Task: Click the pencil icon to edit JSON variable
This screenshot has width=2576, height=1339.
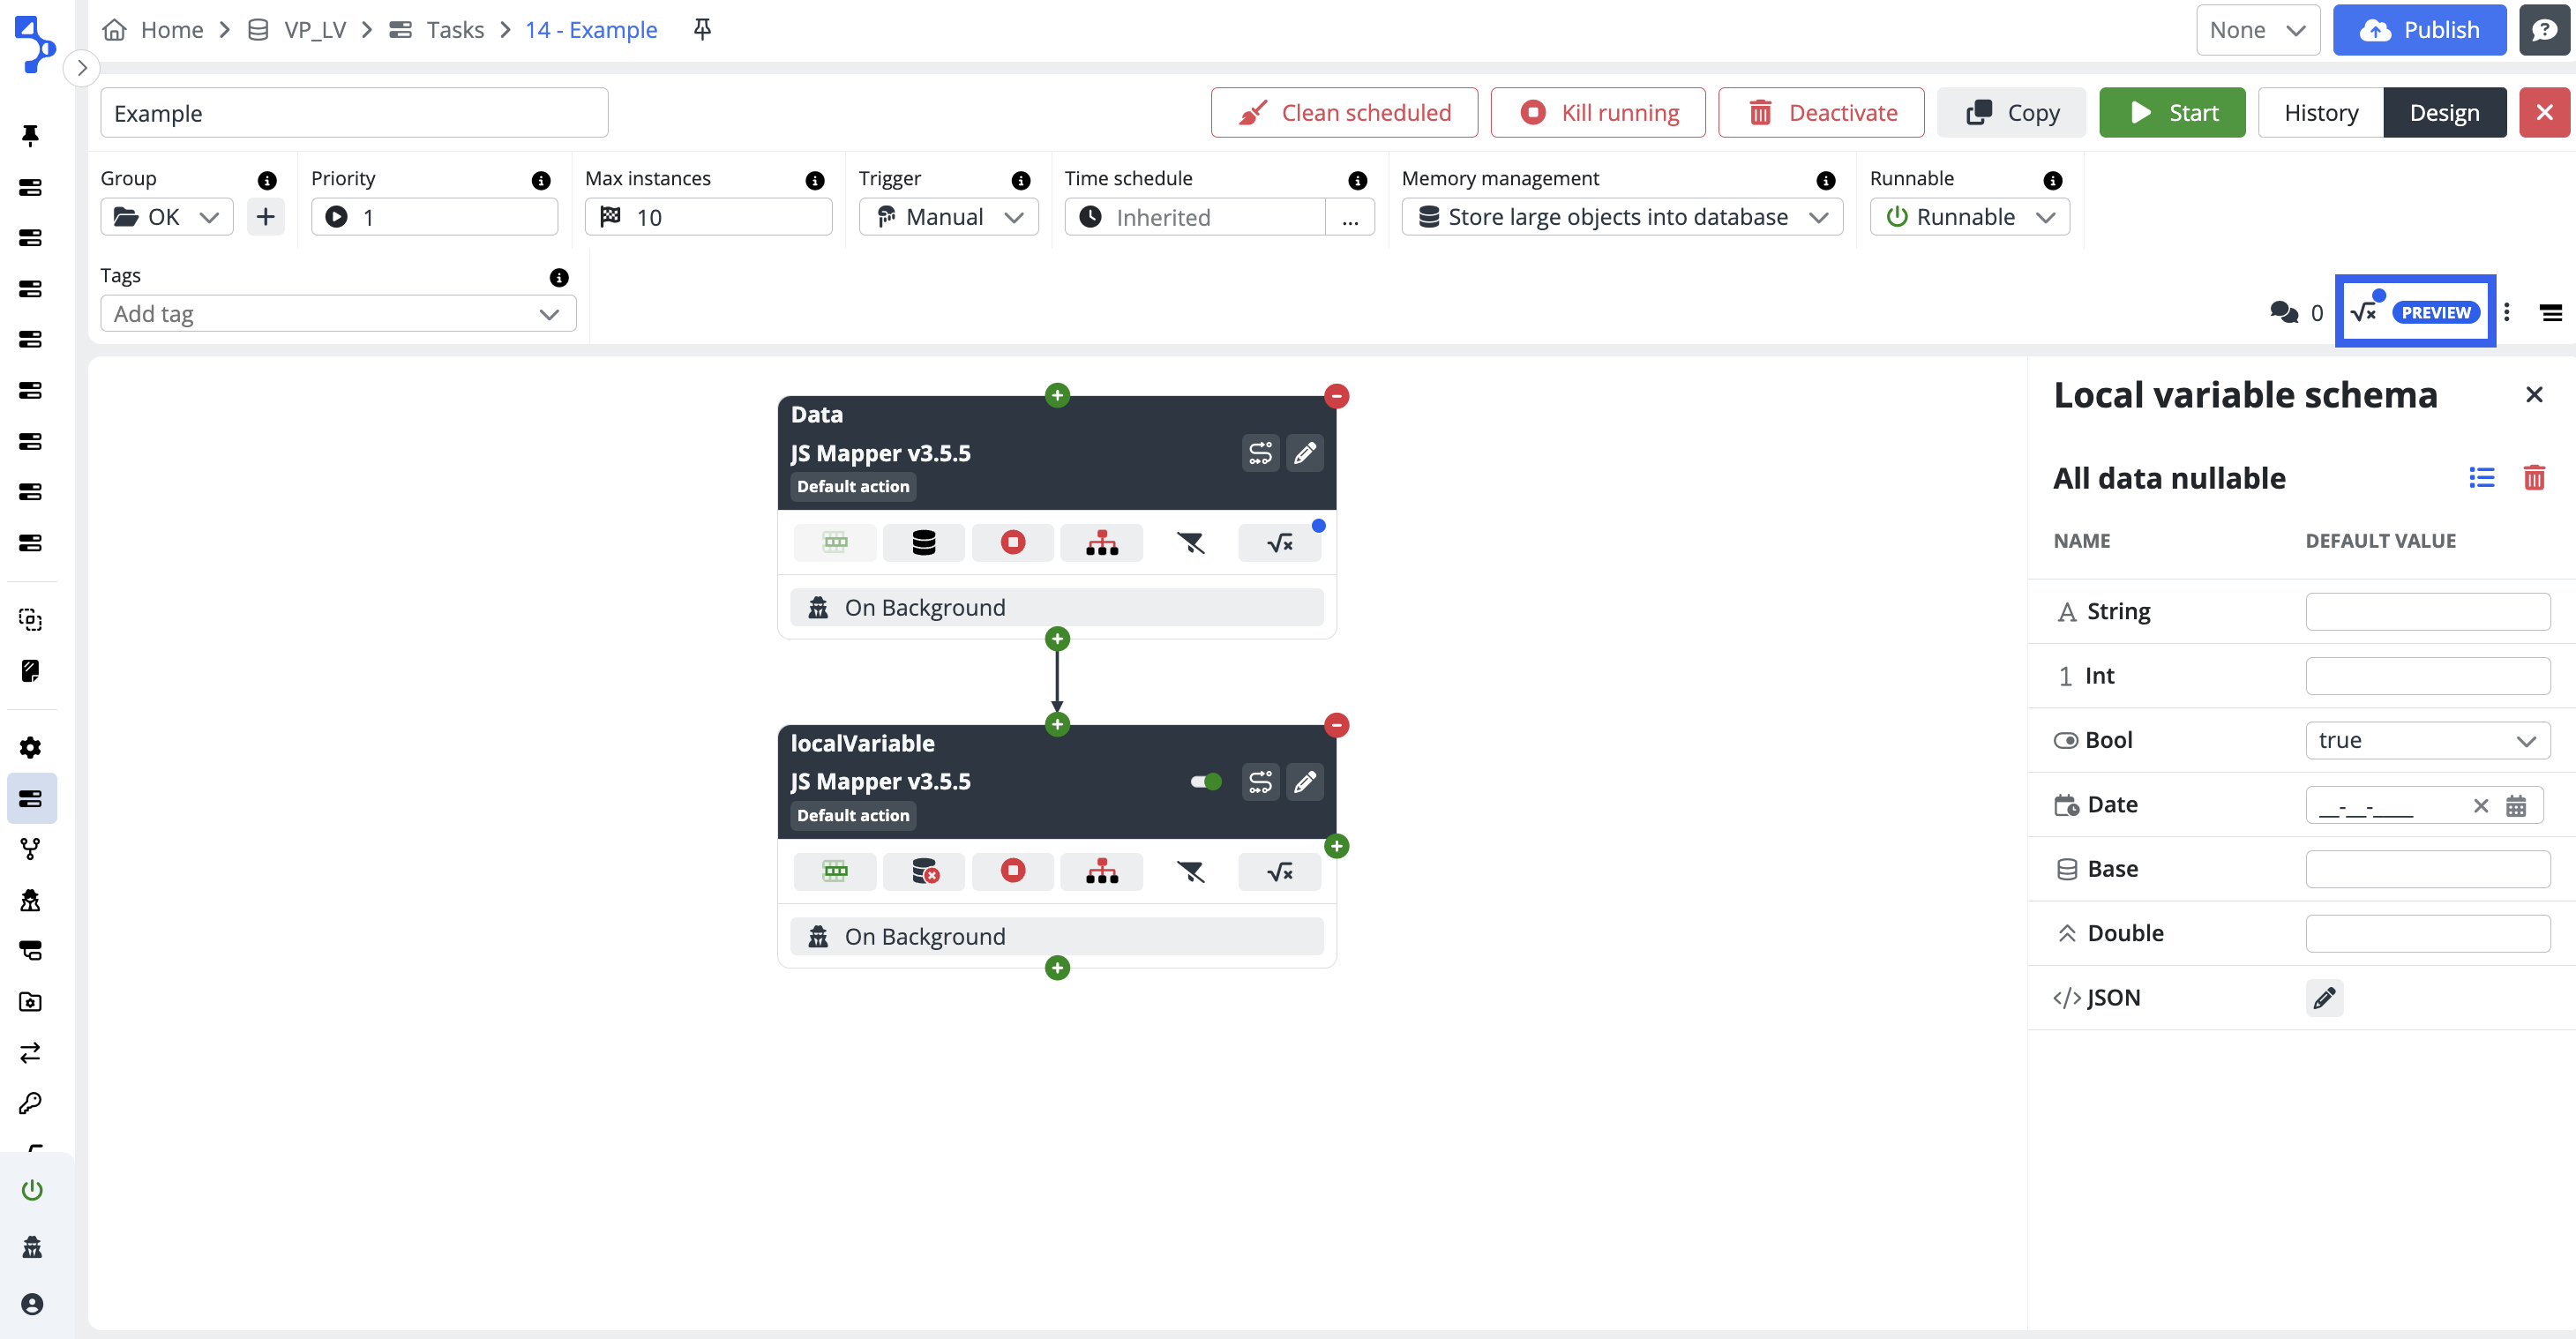Action: 2324,997
